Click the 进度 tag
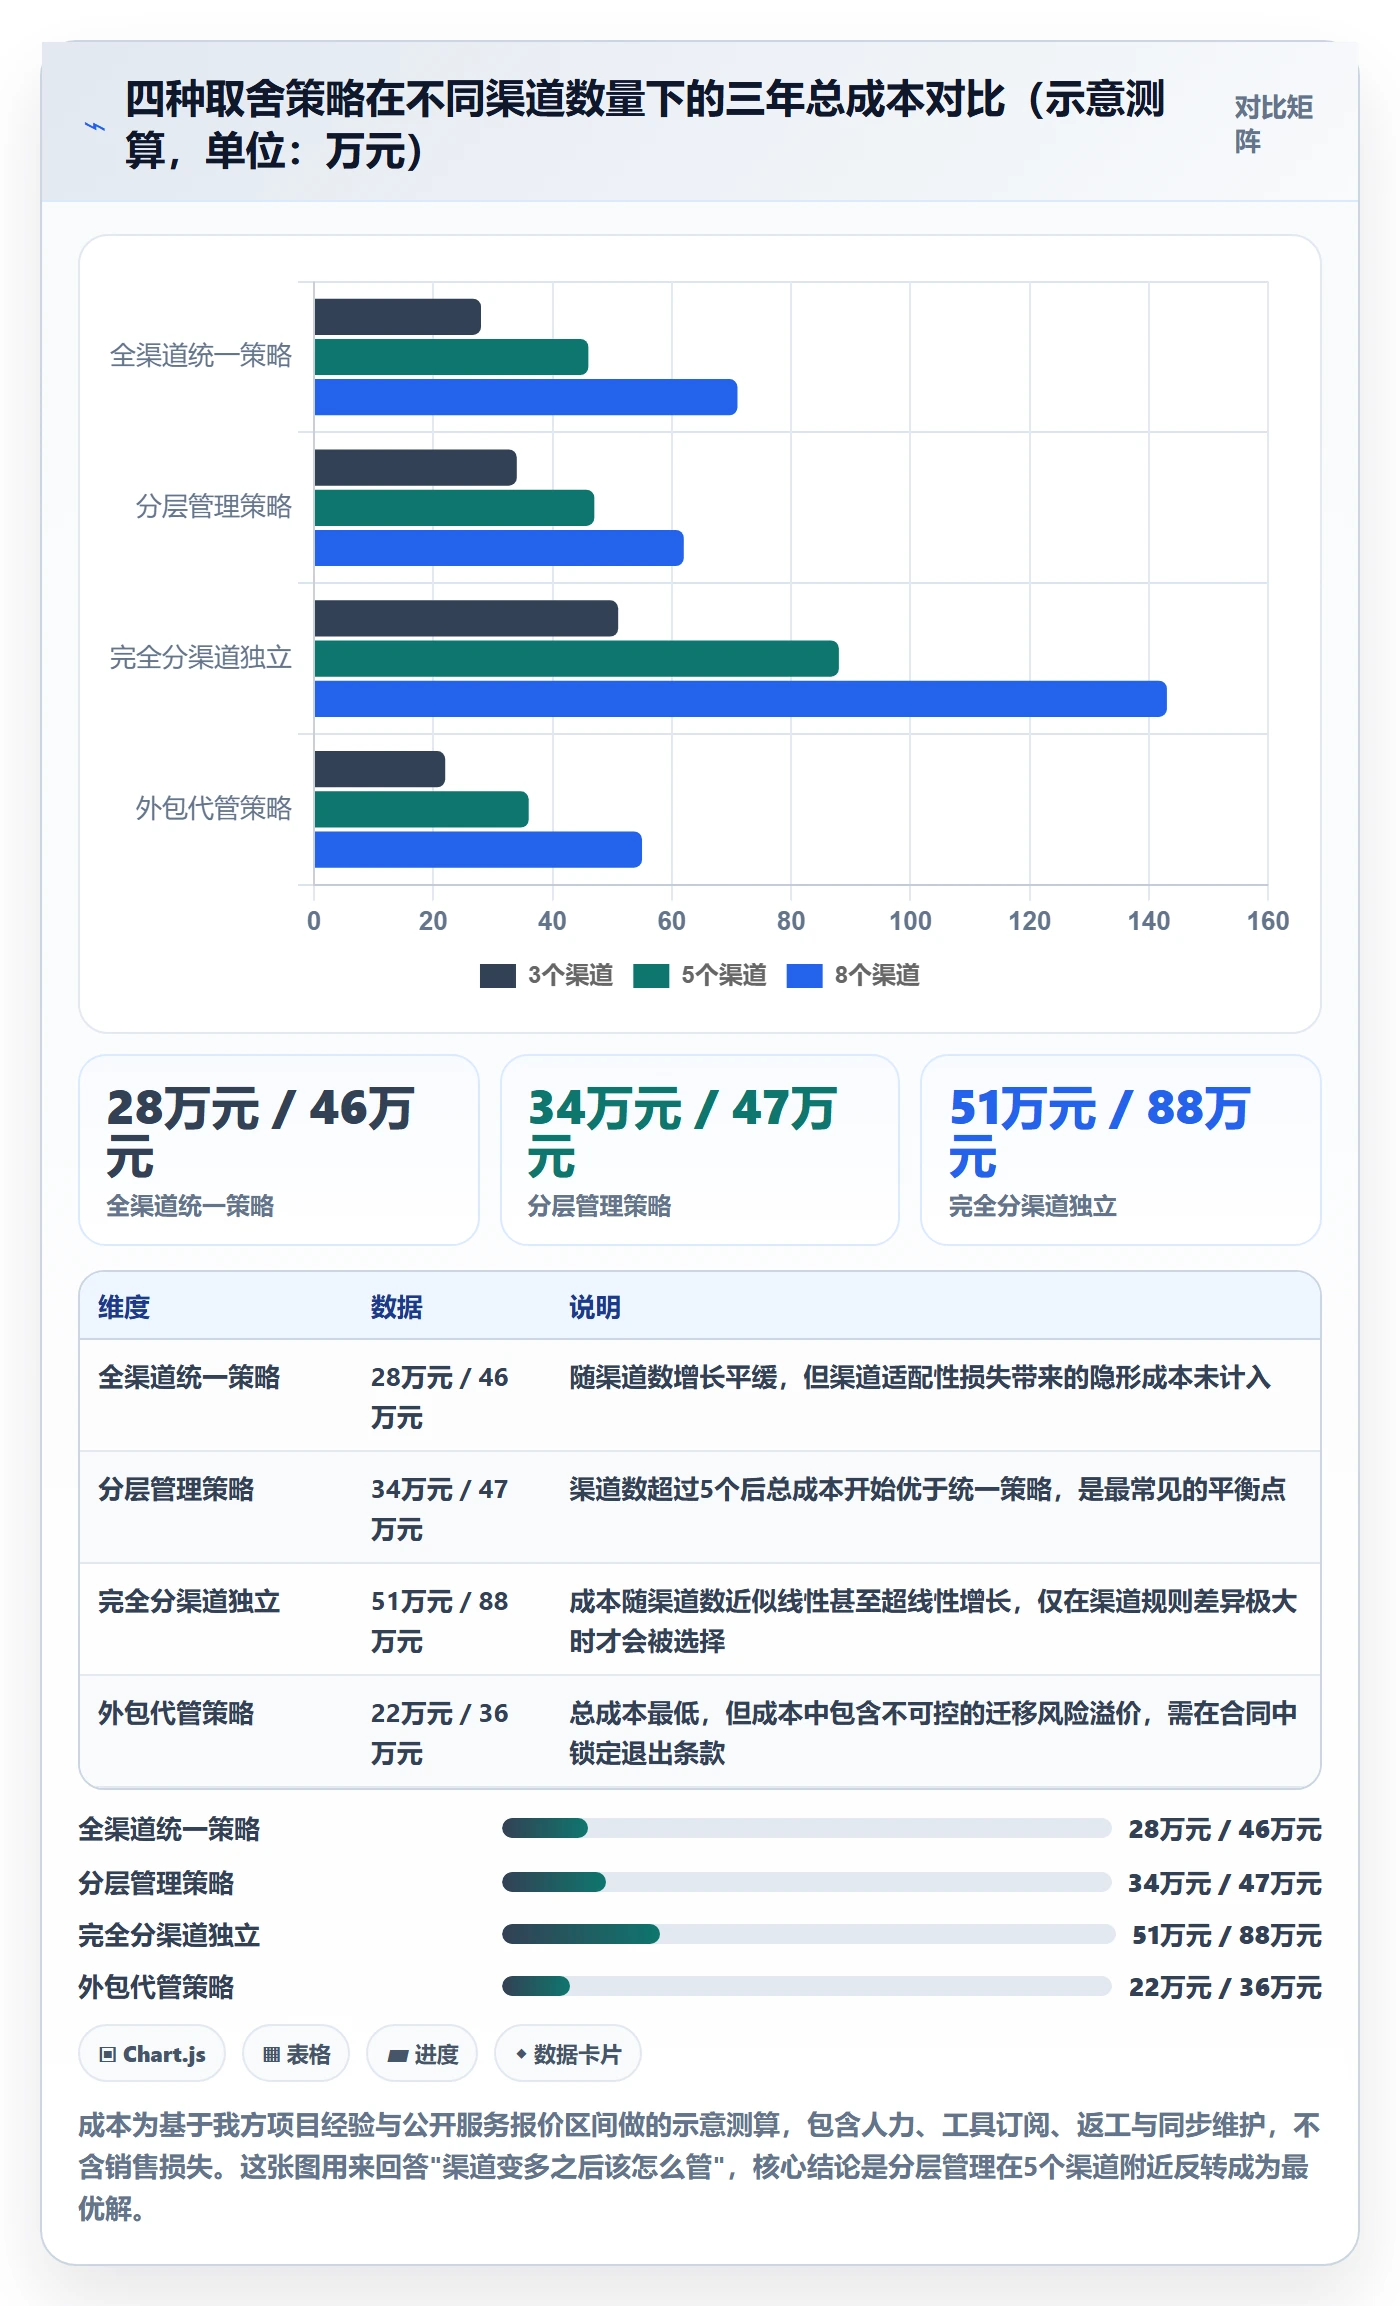The width and height of the screenshot is (1400, 2306). coord(422,2054)
